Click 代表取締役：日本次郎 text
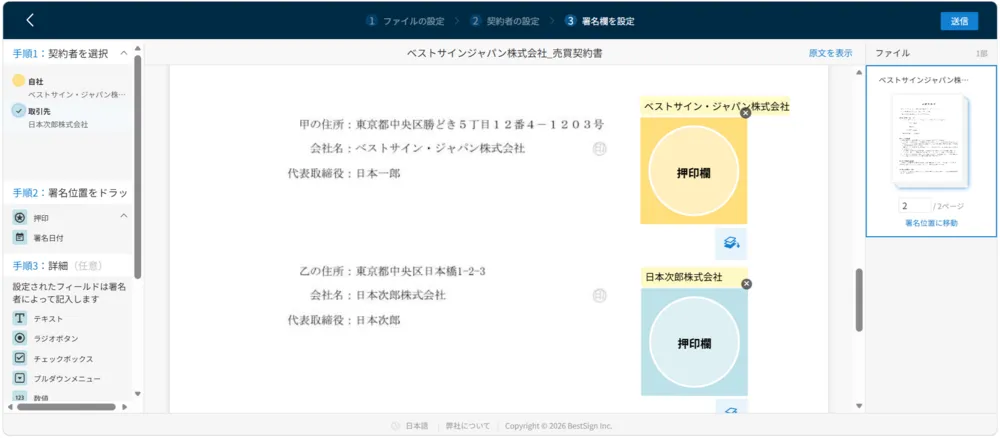Screen dimensions: 1000x438 coord(344,320)
